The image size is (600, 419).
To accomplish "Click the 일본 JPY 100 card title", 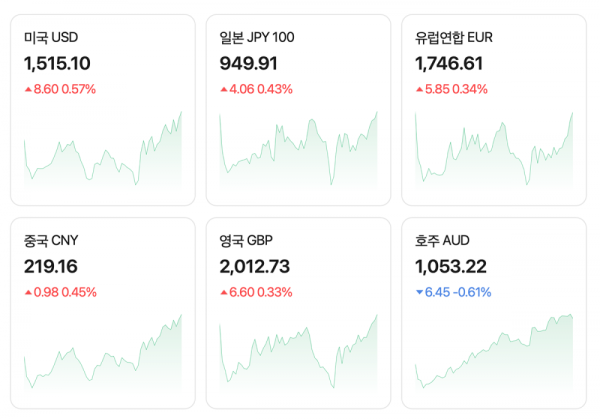I will (256, 38).
